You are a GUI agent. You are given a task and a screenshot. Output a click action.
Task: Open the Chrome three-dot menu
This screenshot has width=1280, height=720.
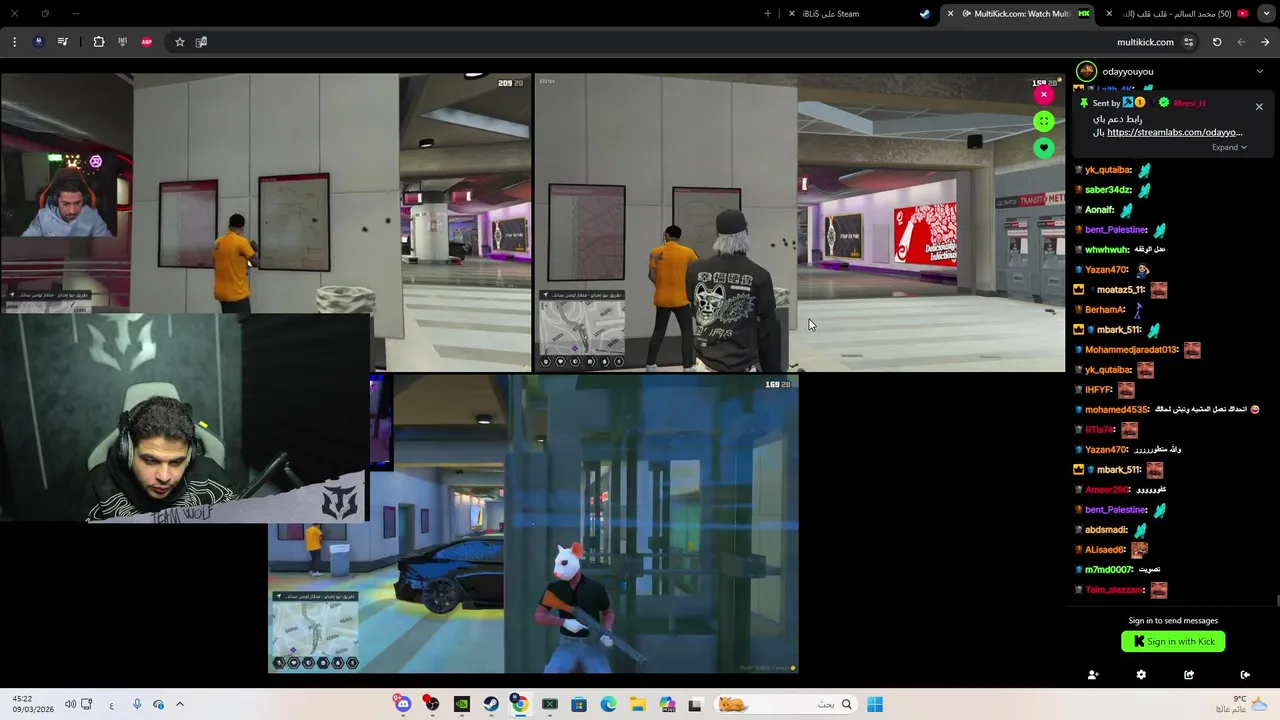tap(14, 42)
